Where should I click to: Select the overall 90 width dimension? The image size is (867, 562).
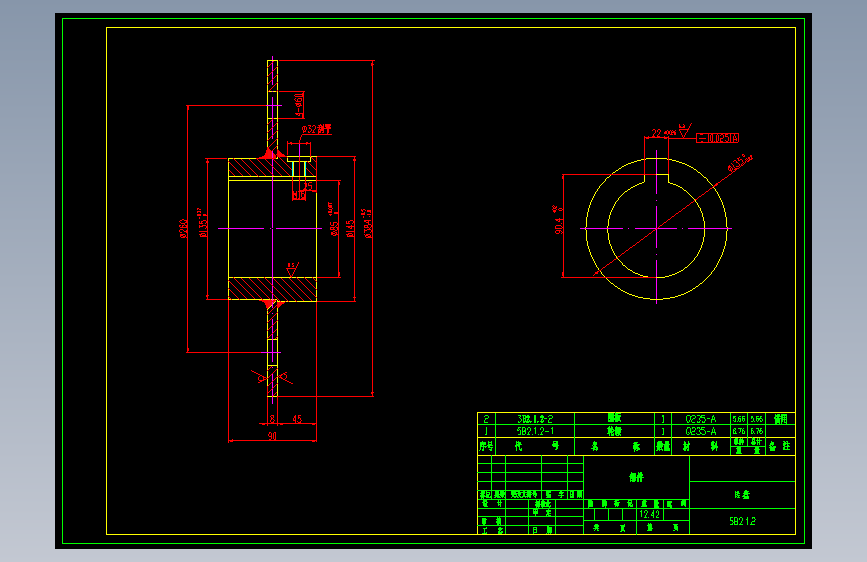[272, 436]
